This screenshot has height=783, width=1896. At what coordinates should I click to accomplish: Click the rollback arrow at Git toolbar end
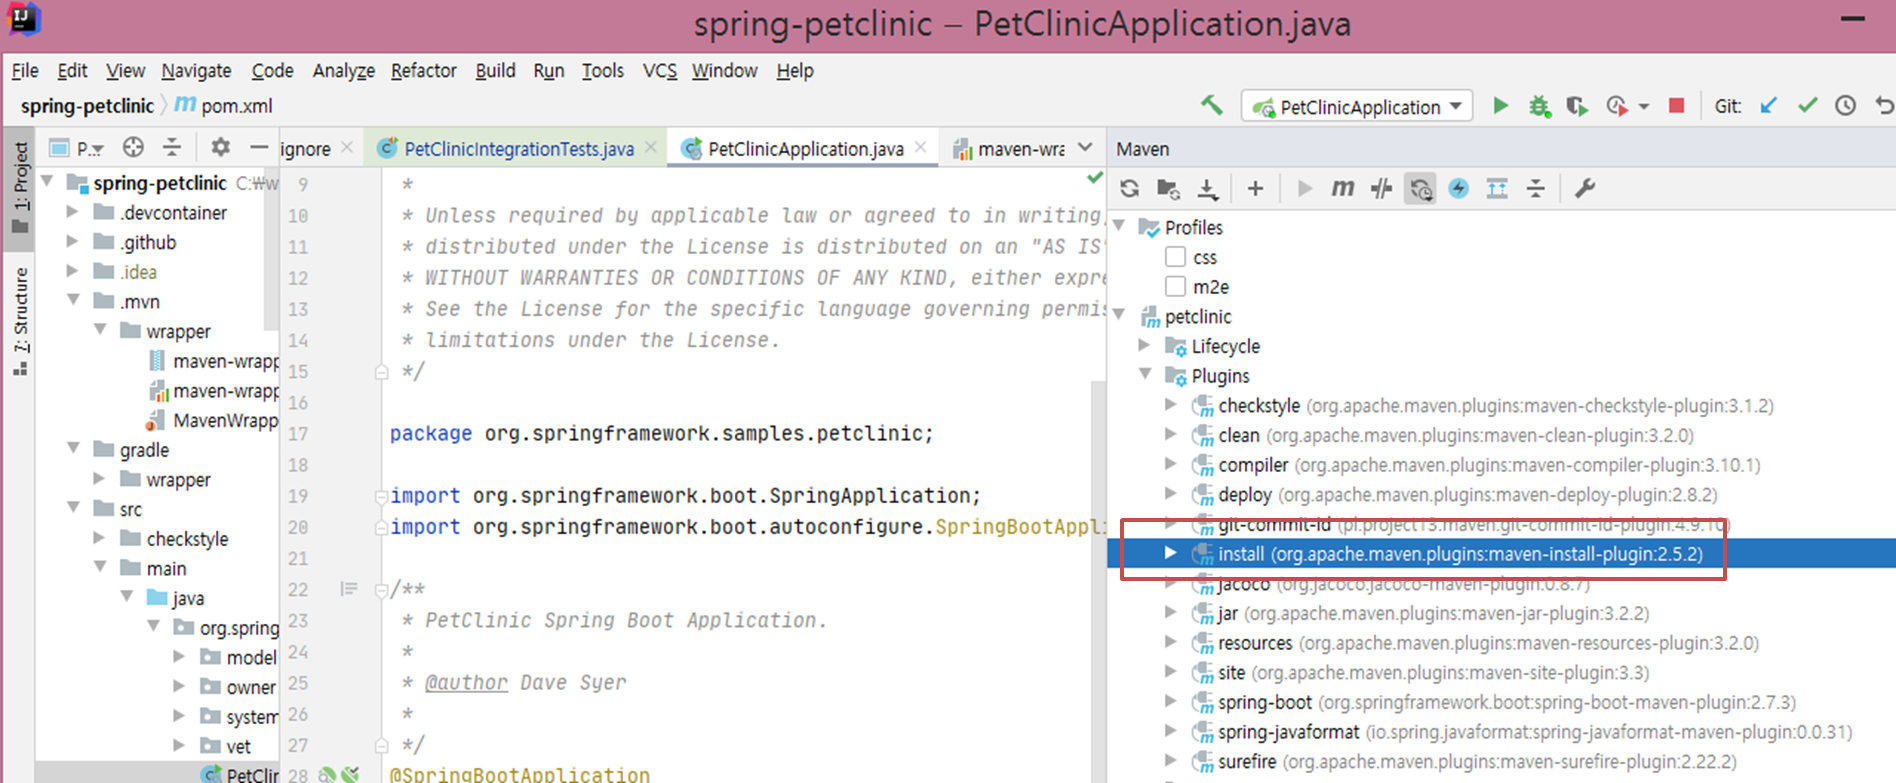coord(1884,106)
